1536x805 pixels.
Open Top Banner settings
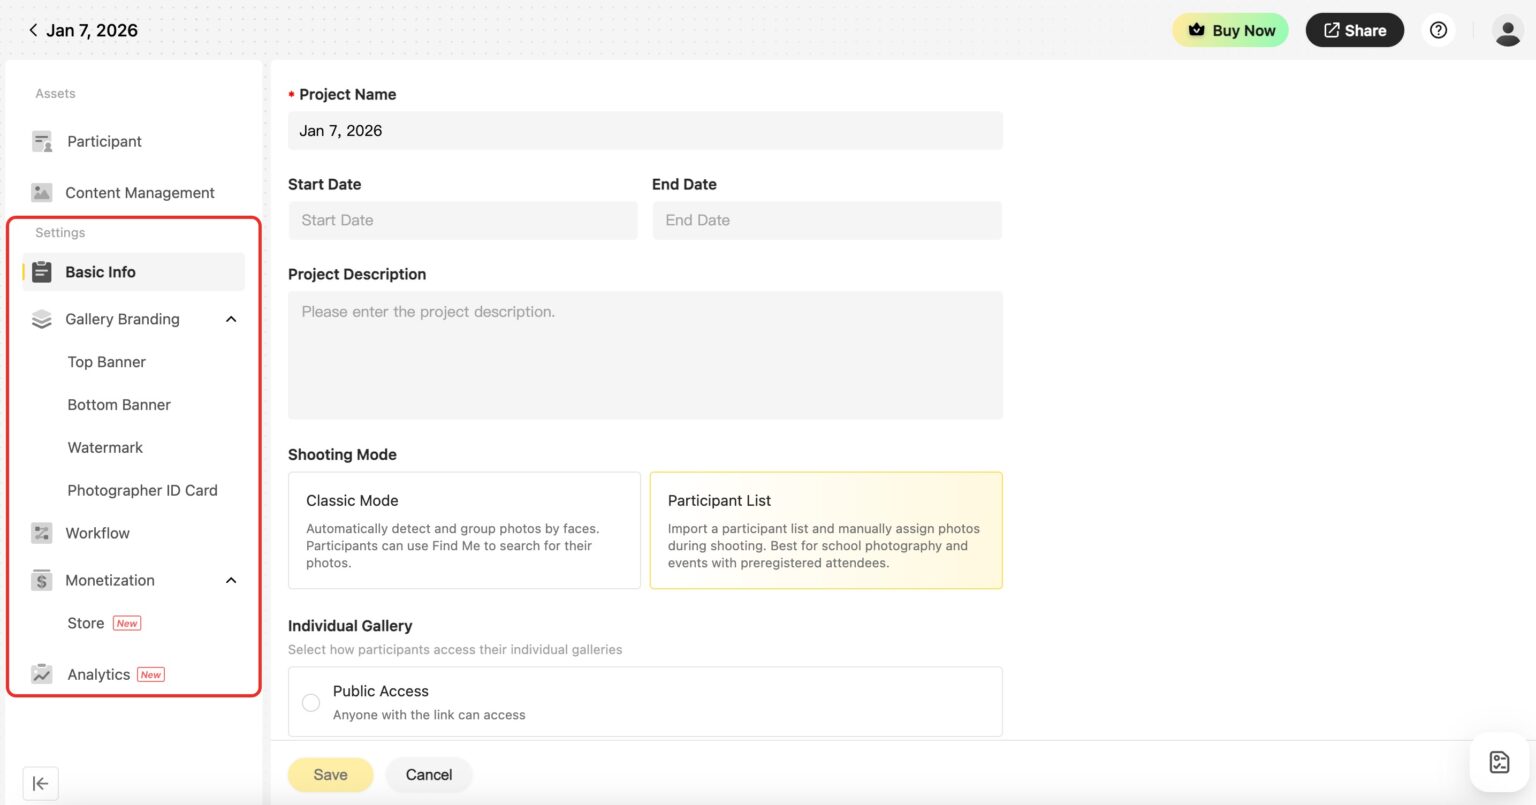[x=107, y=362]
